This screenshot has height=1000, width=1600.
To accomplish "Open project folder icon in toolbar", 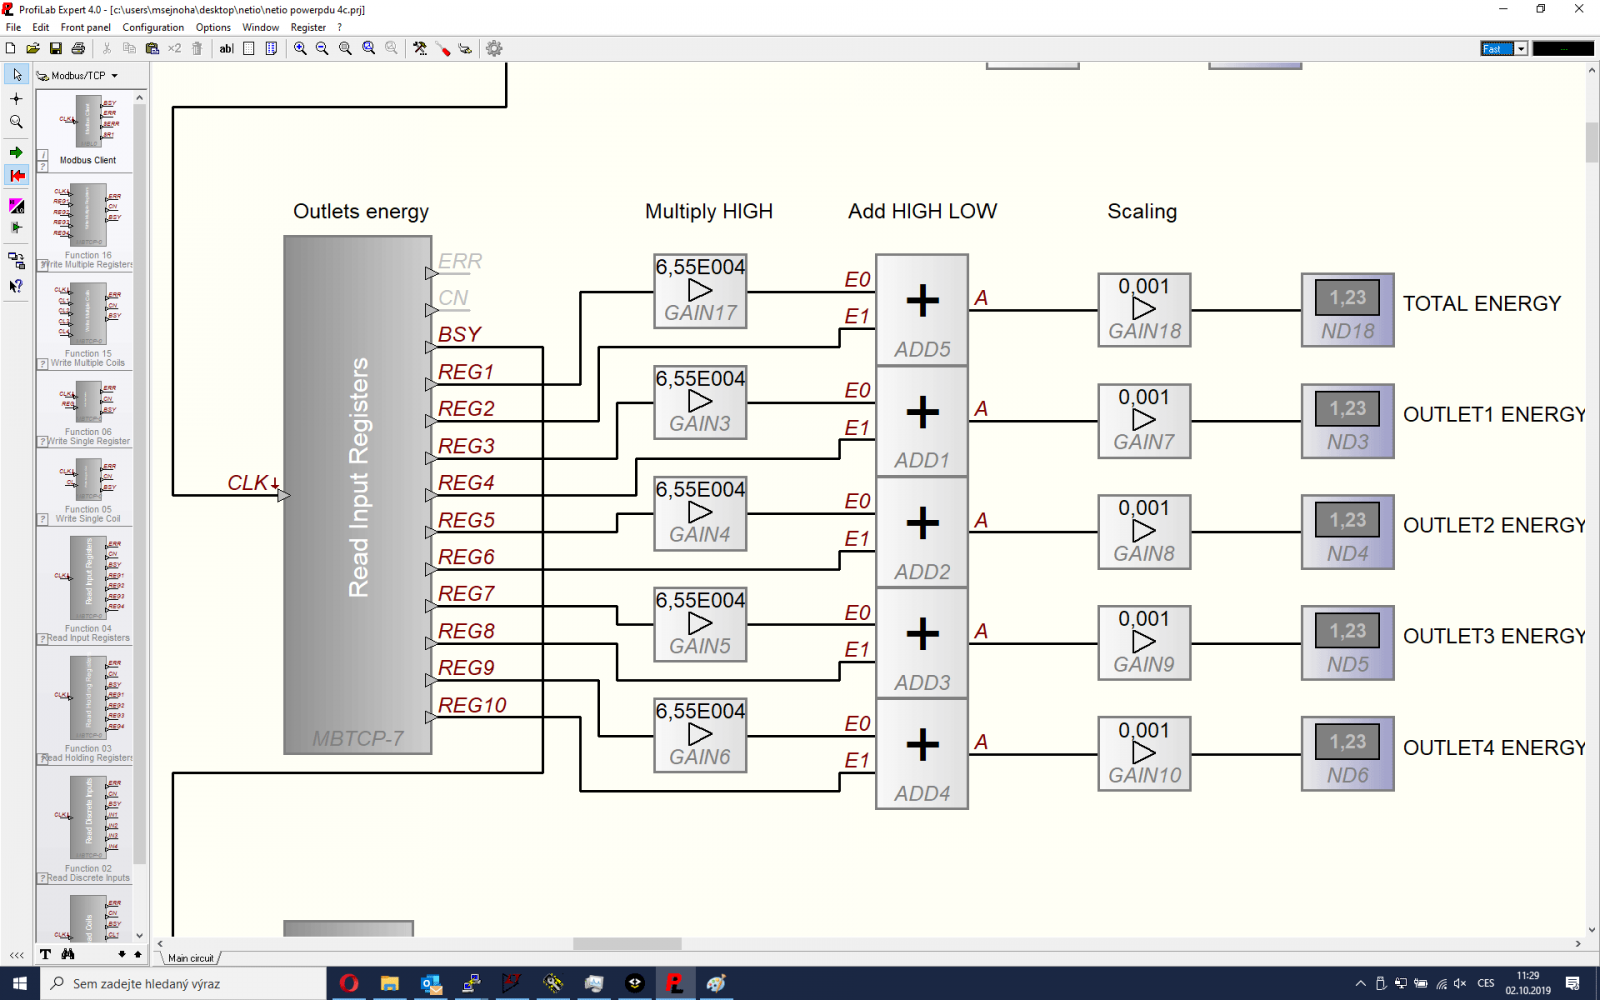I will (33, 48).
